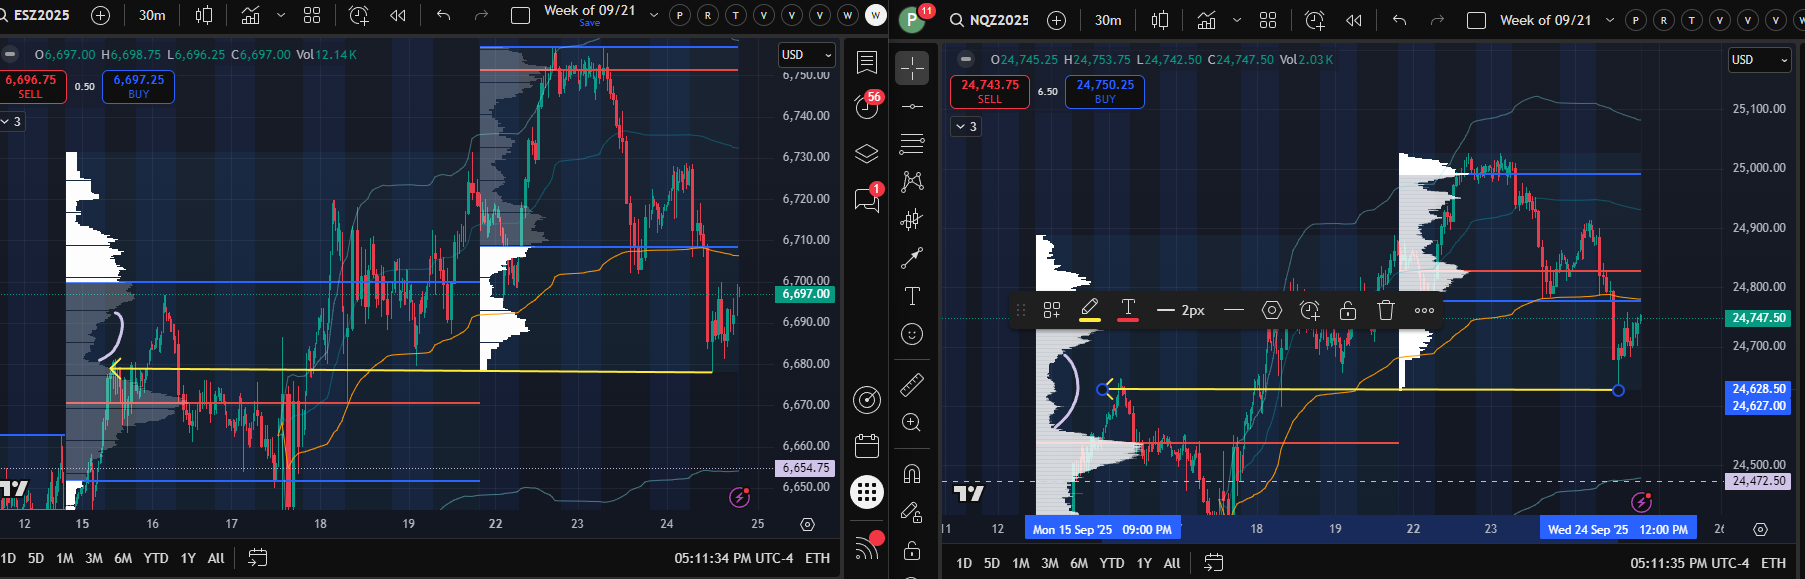
Task: Open layout dropdown beside Week of 09/21 on ESZ2025
Action: [654, 15]
